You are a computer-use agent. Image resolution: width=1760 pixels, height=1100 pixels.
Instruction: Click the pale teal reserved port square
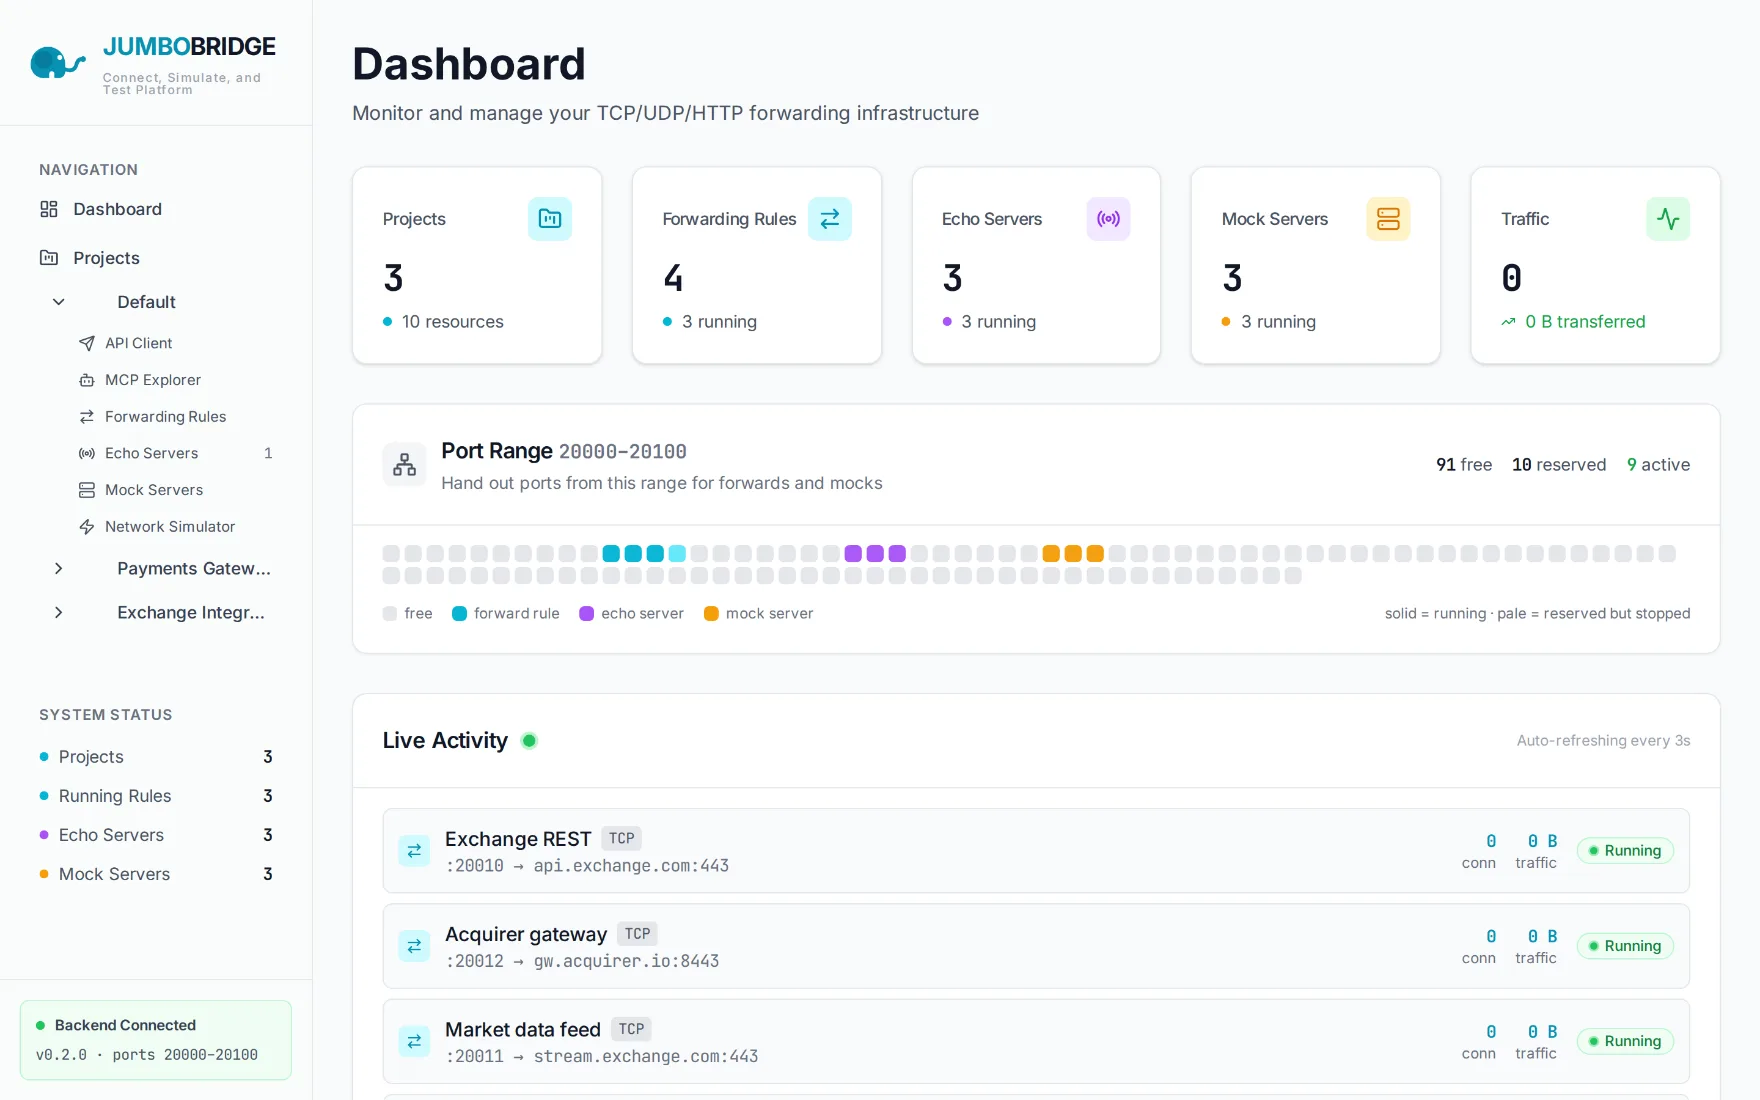point(677,554)
